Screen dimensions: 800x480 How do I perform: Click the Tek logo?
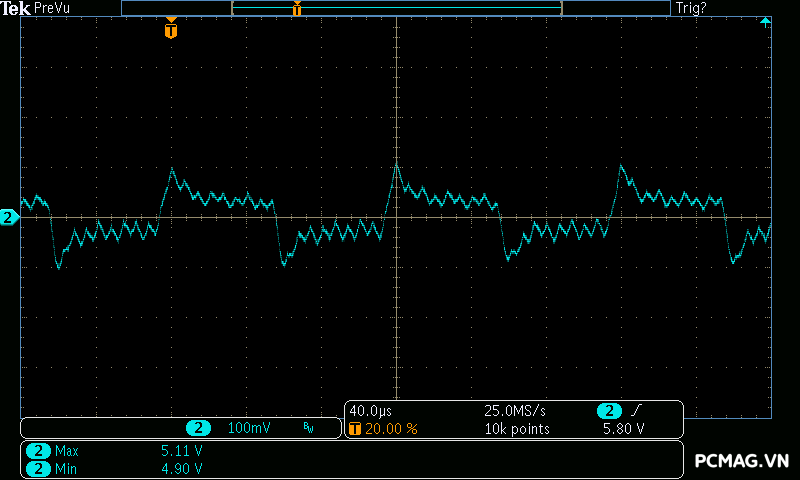click(16, 8)
